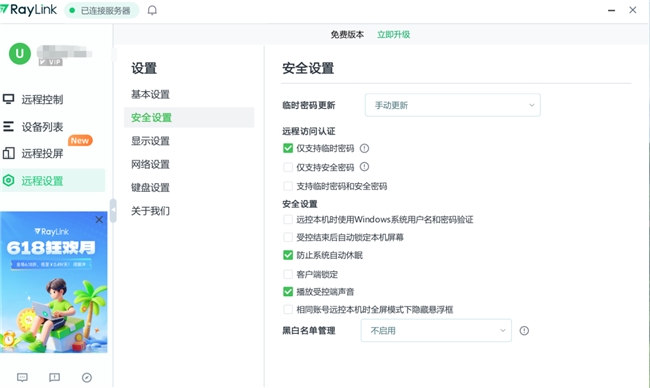The image size is (650, 388).
Task: Open the chat message icon at bottom left
Action: pyautogui.click(x=22, y=377)
